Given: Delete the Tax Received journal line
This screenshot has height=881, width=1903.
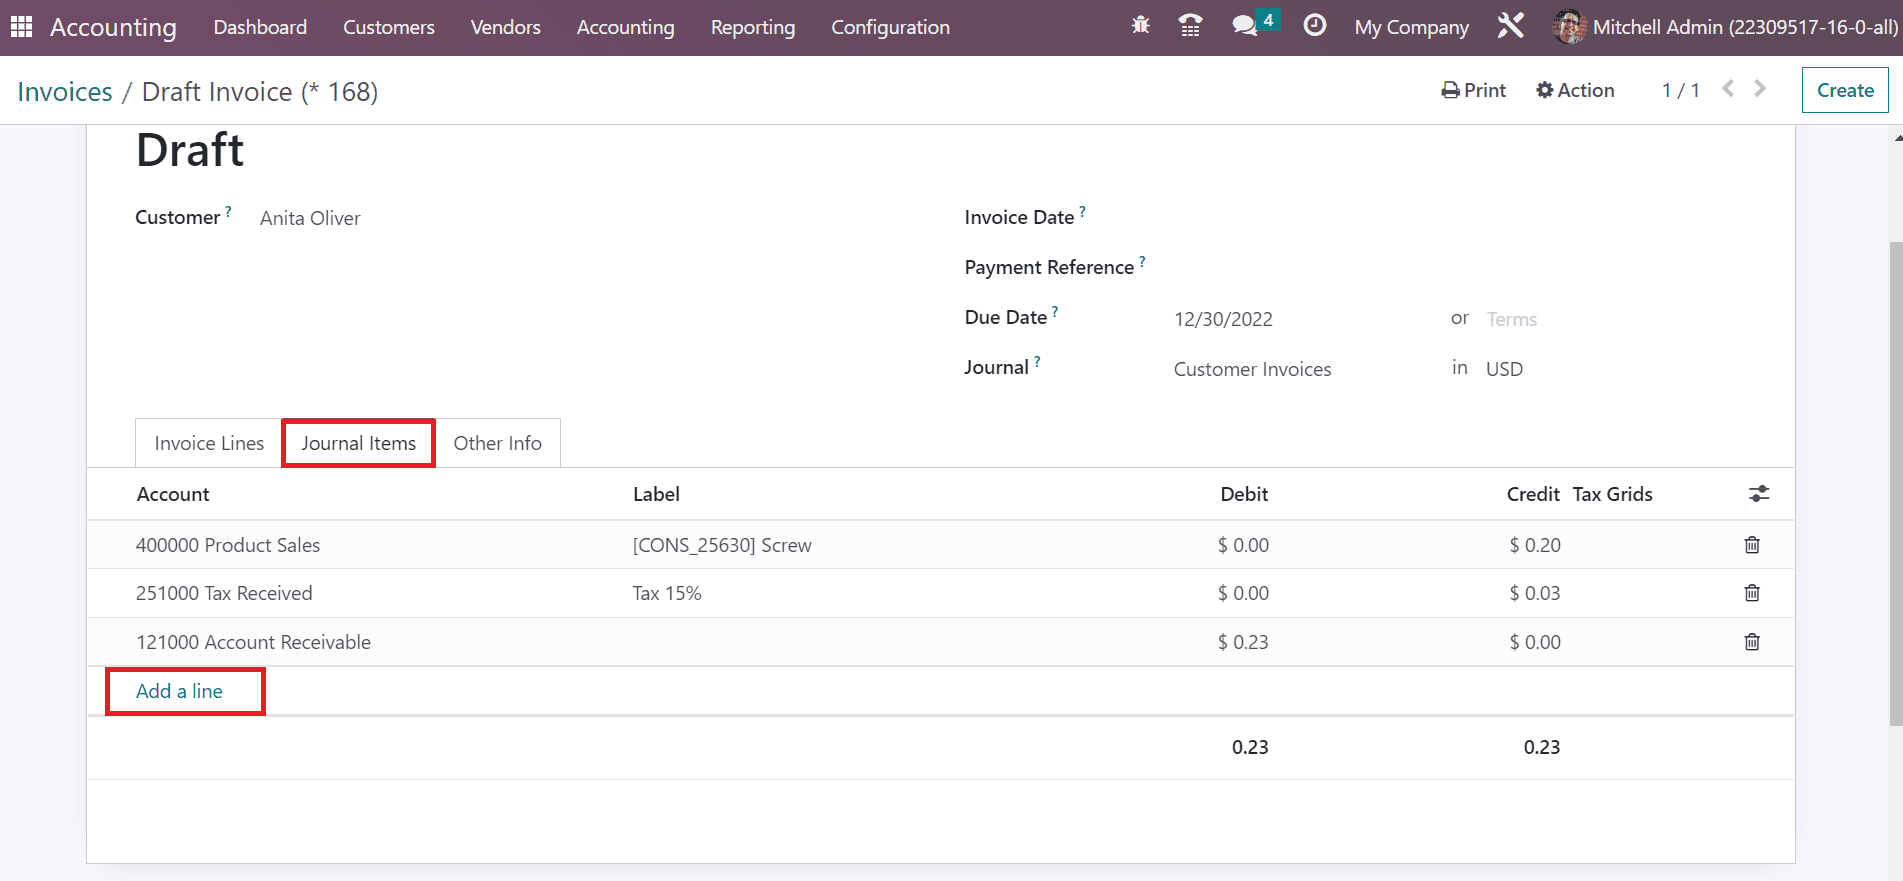Looking at the screenshot, I should tap(1752, 593).
